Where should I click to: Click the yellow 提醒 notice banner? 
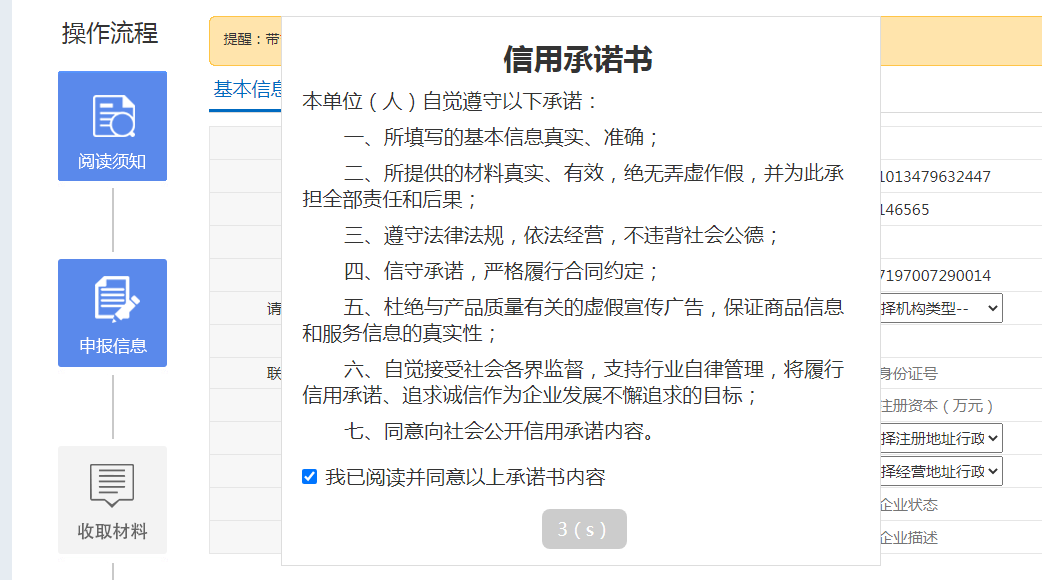pyautogui.click(x=245, y=40)
